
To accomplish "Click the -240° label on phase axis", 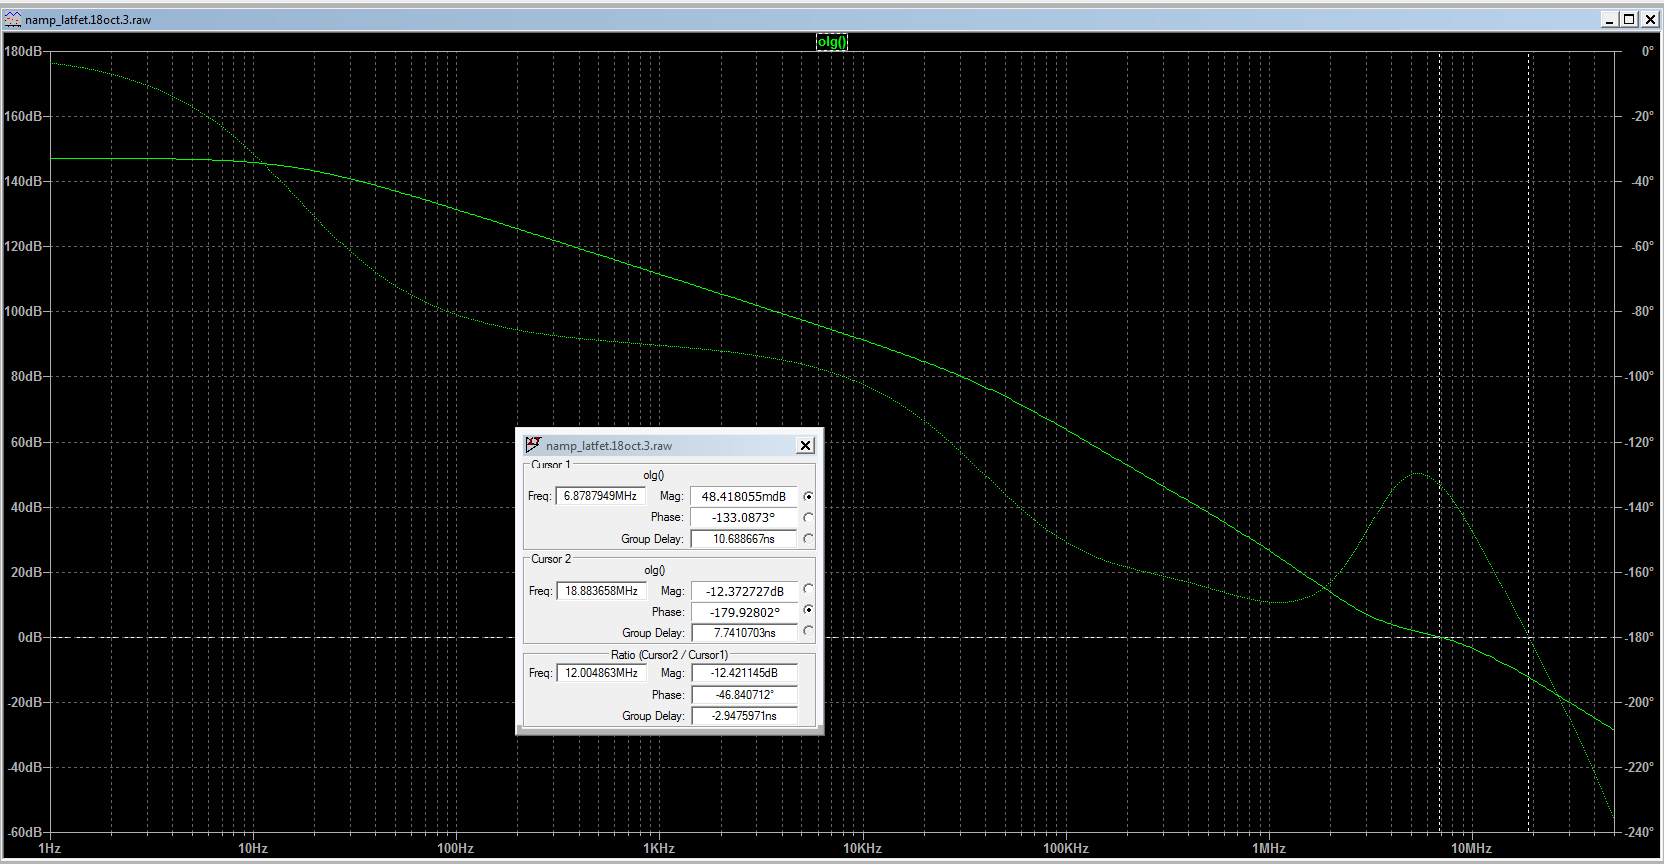I will click(x=1640, y=832).
